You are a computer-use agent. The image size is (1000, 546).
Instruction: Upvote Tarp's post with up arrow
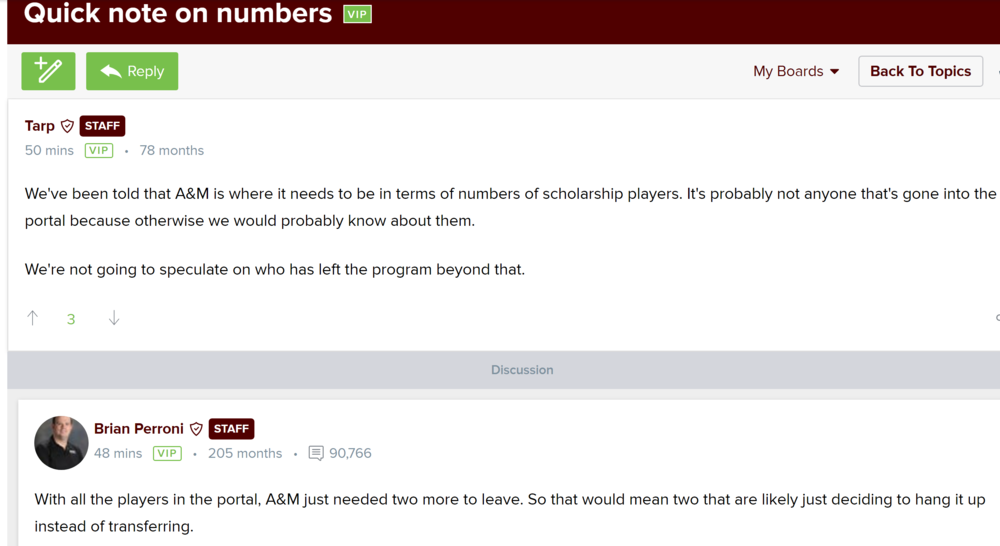point(33,318)
